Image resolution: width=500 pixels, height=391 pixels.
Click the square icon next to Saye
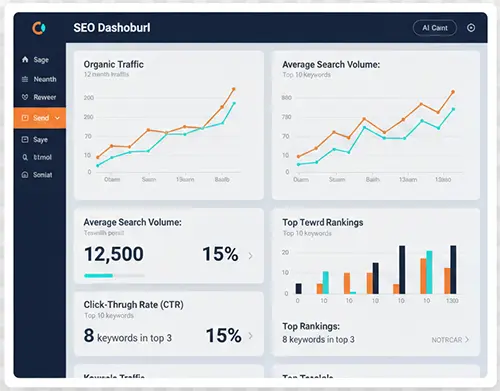pos(25,139)
